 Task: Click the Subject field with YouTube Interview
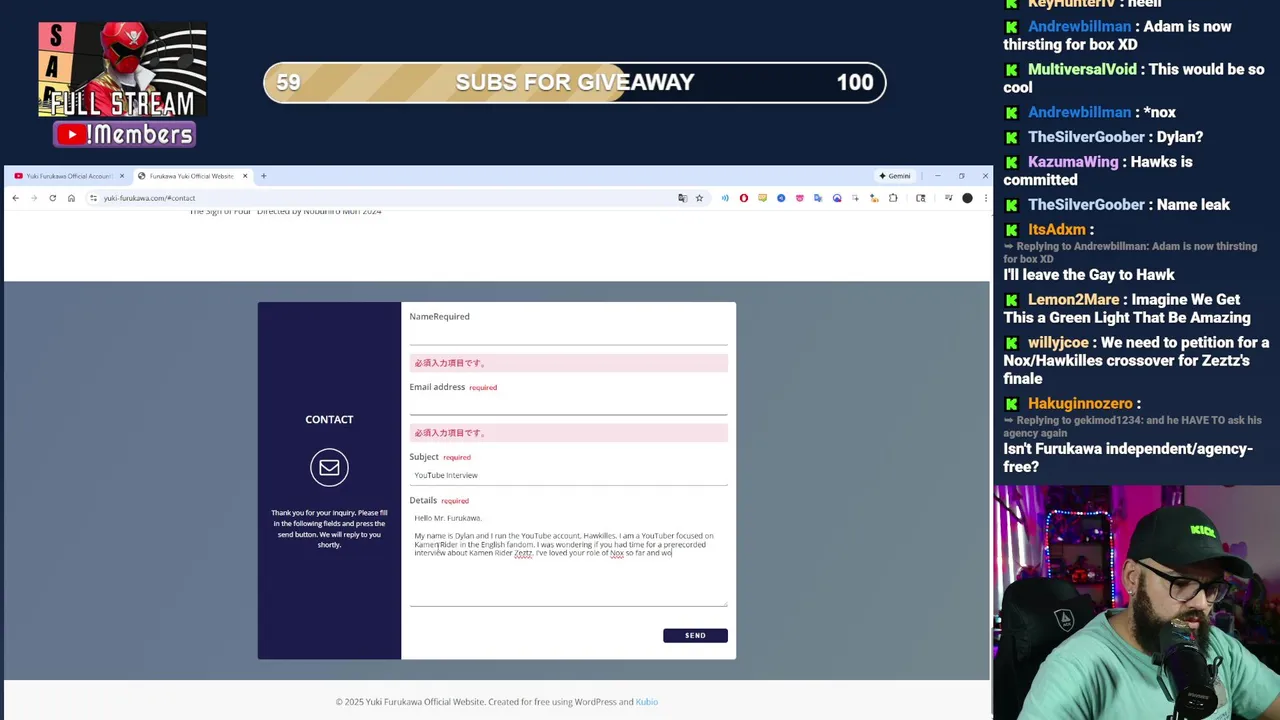pyautogui.click(x=568, y=475)
